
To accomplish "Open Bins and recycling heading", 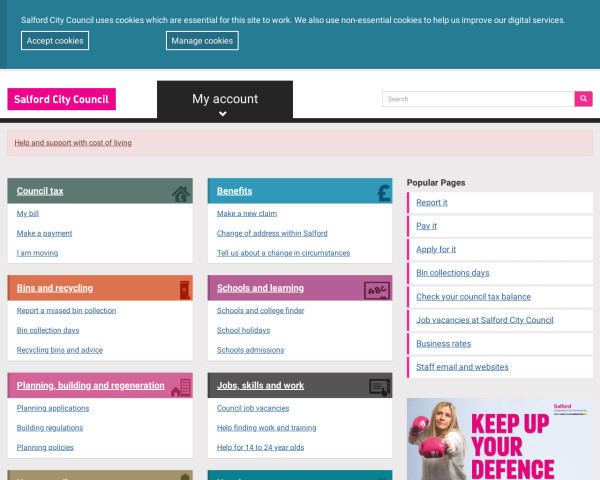I will [x=55, y=288].
